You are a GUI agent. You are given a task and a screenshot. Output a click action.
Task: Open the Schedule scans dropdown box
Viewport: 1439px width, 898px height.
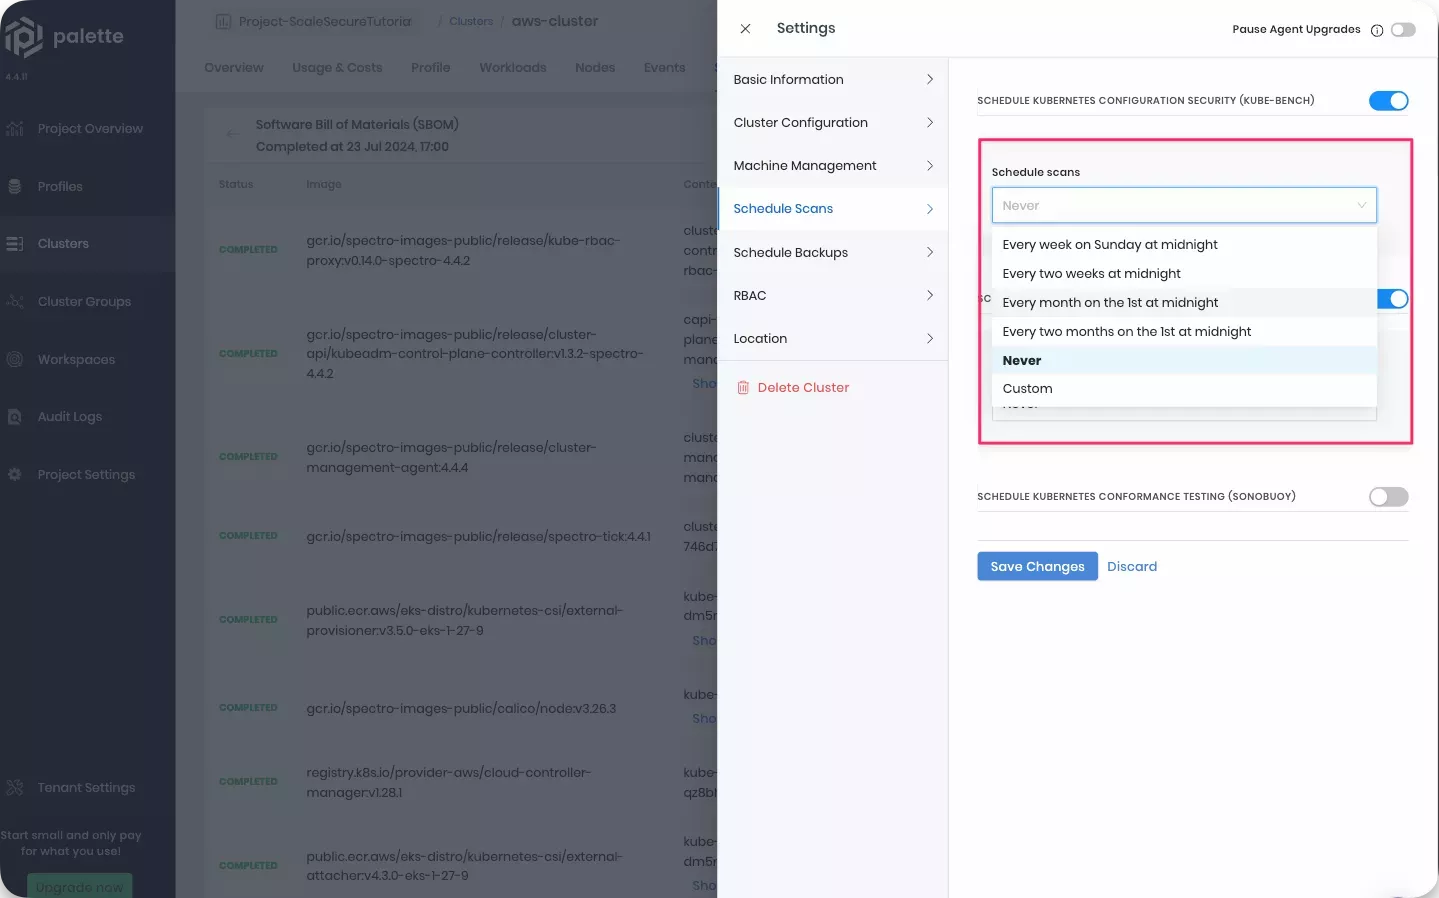click(x=1183, y=206)
